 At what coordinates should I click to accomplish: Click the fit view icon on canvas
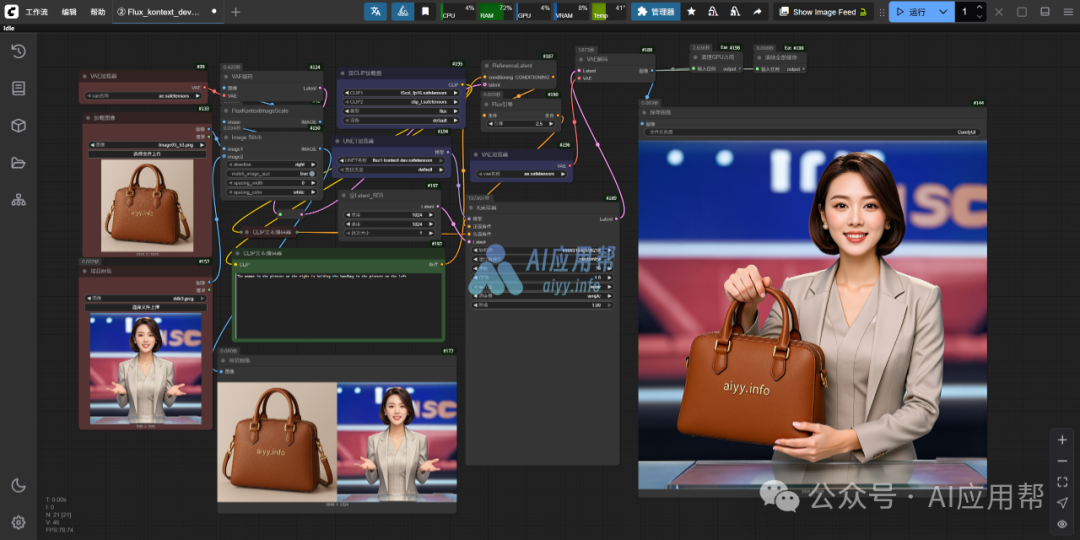pos(1062,482)
